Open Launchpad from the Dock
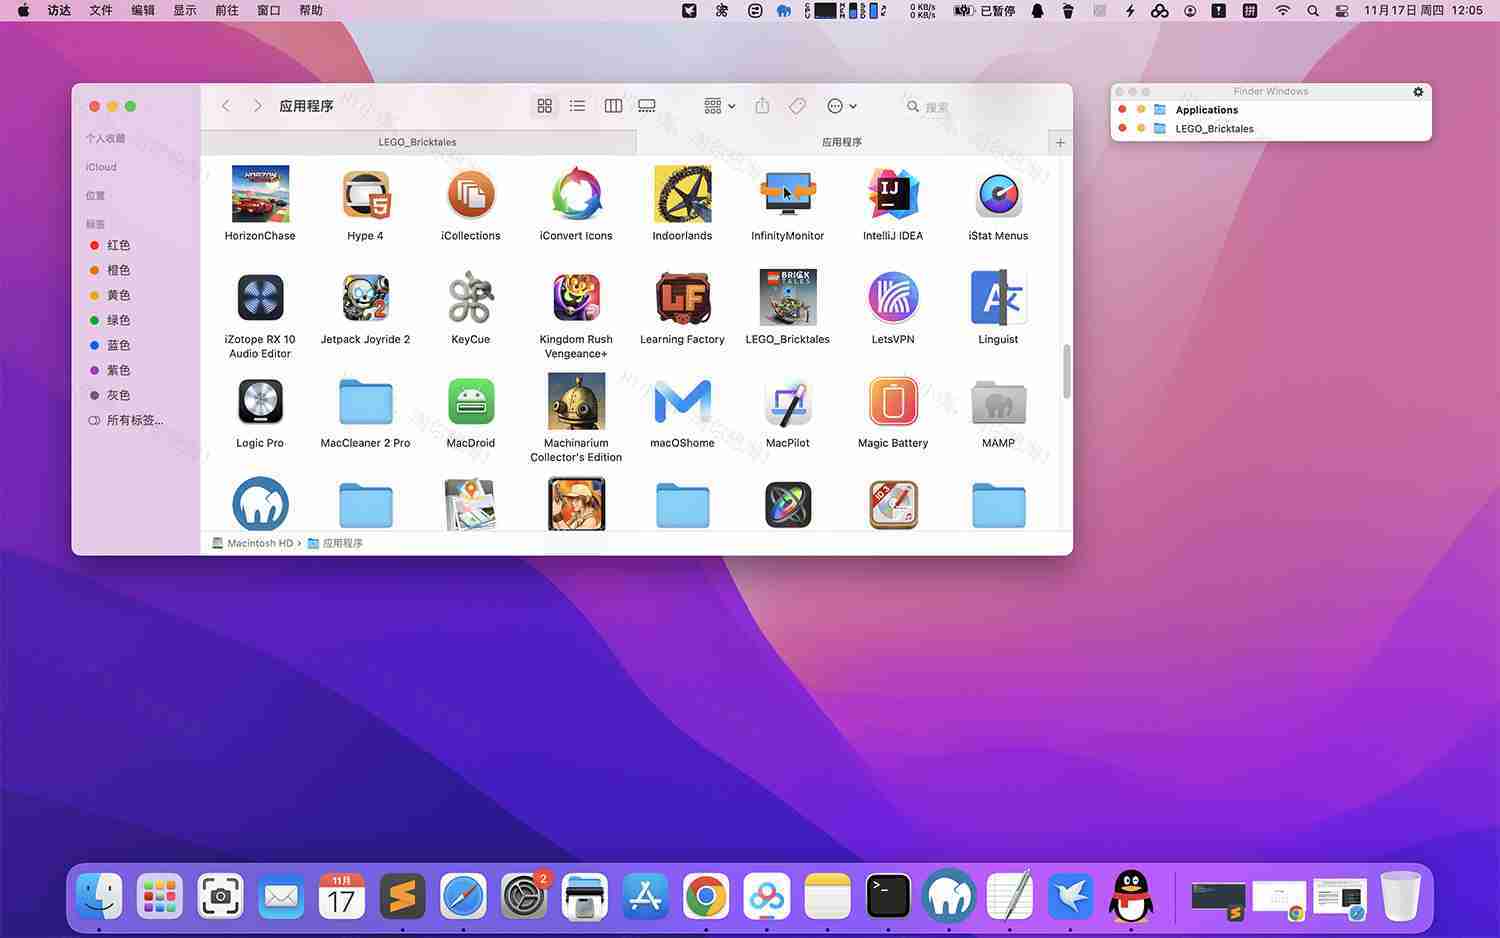The image size is (1500, 938). (x=159, y=896)
